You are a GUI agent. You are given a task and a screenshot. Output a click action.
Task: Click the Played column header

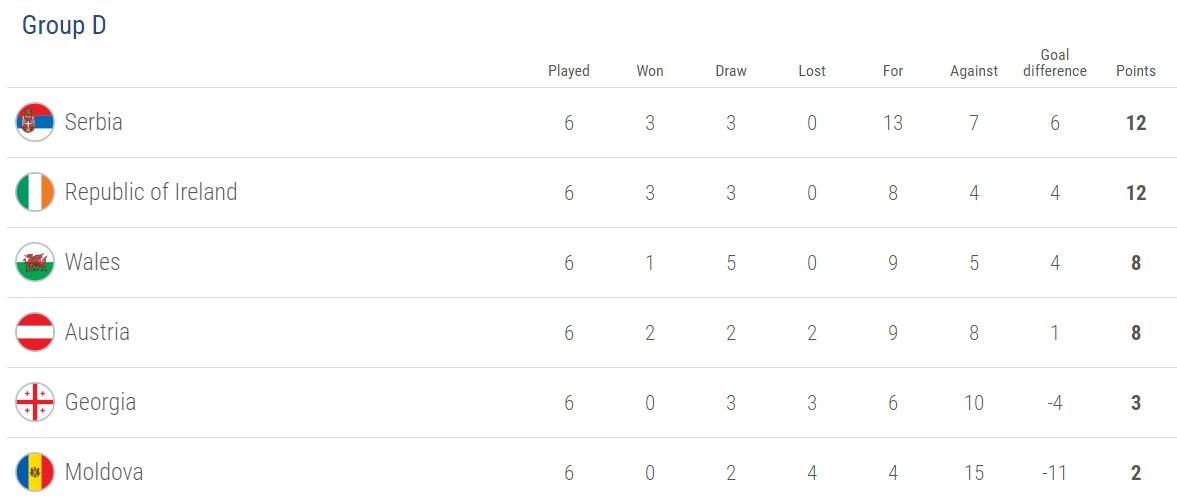pos(569,71)
